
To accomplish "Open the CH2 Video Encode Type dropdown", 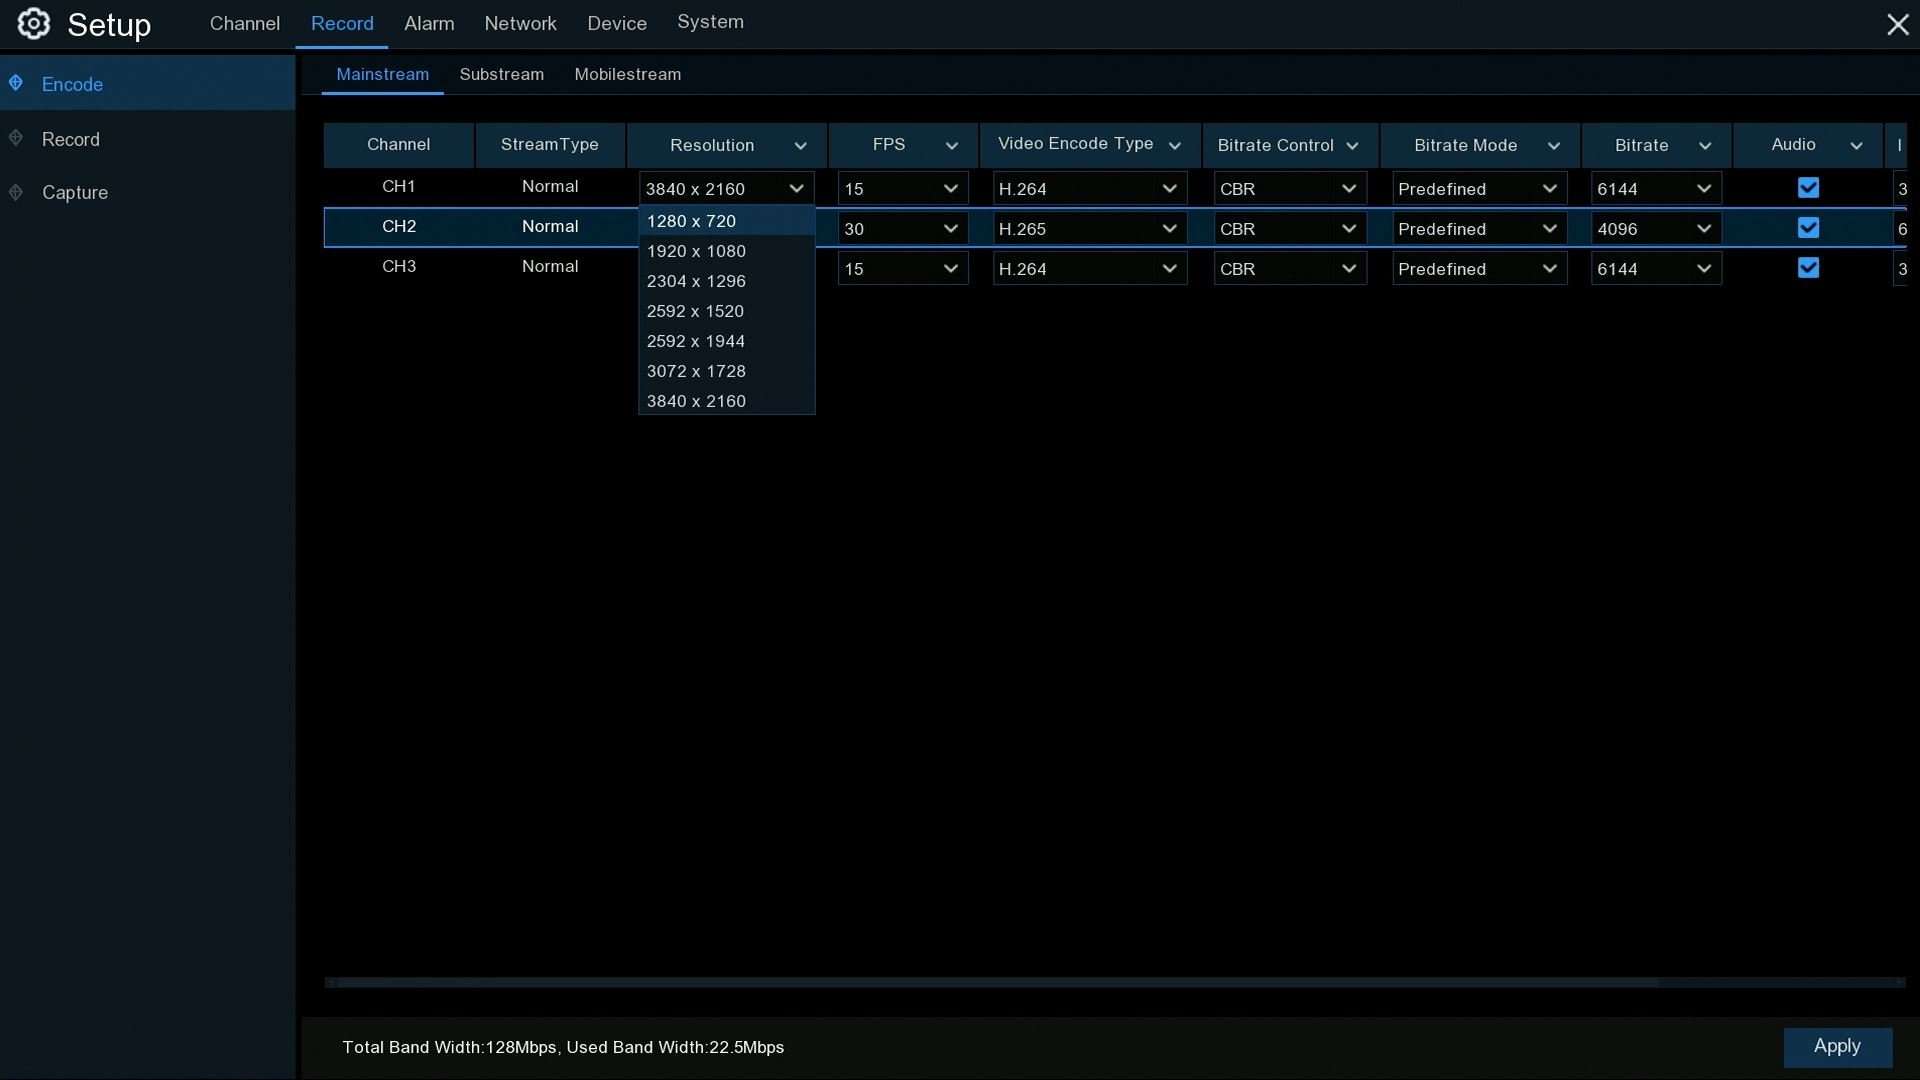I will point(1089,229).
